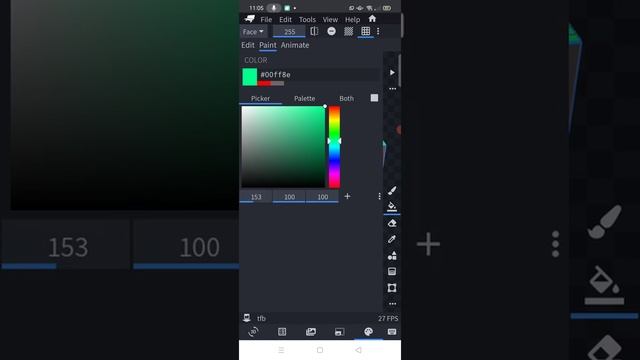Click the Blockbench logo icon
Image resolution: width=640 pixels, height=360 pixels.
(249, 19)
